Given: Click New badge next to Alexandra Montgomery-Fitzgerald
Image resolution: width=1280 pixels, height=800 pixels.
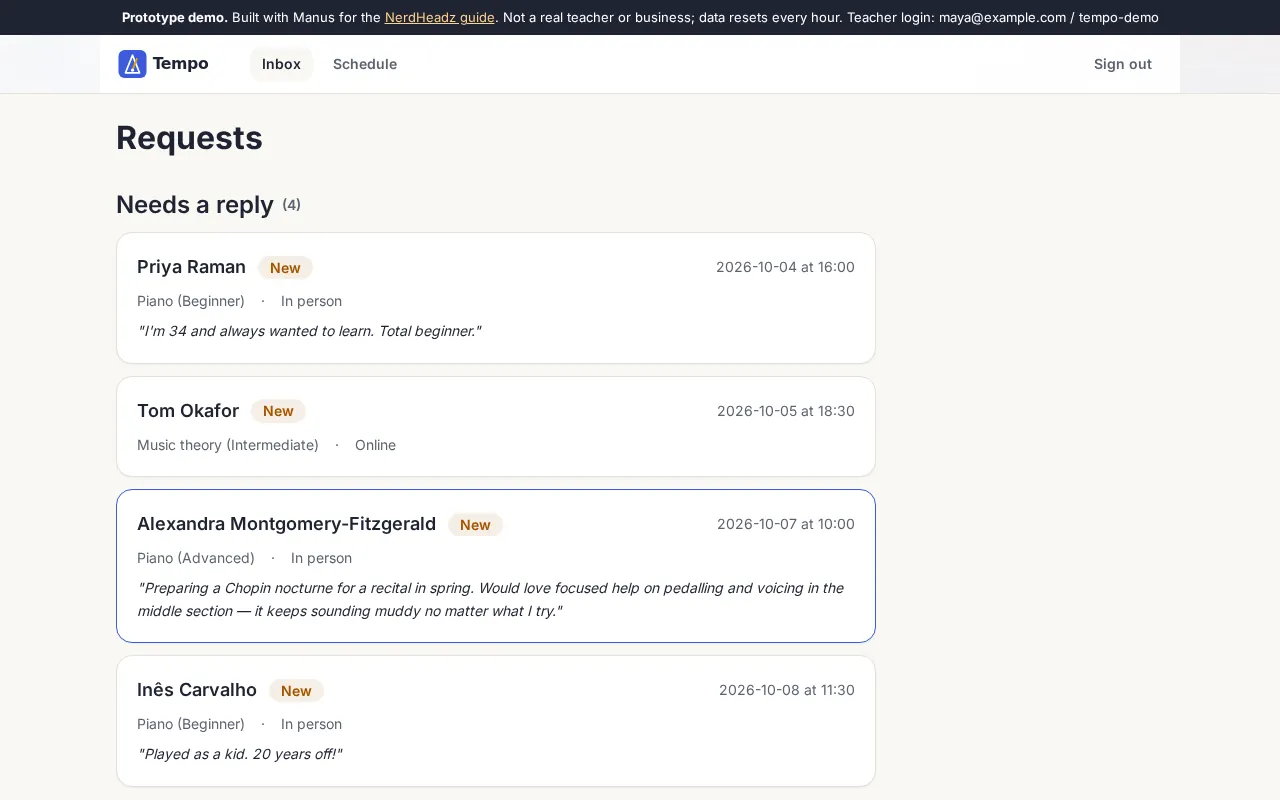Looking at the screenshot, I should pyautogui.click(x=475, y=525).
